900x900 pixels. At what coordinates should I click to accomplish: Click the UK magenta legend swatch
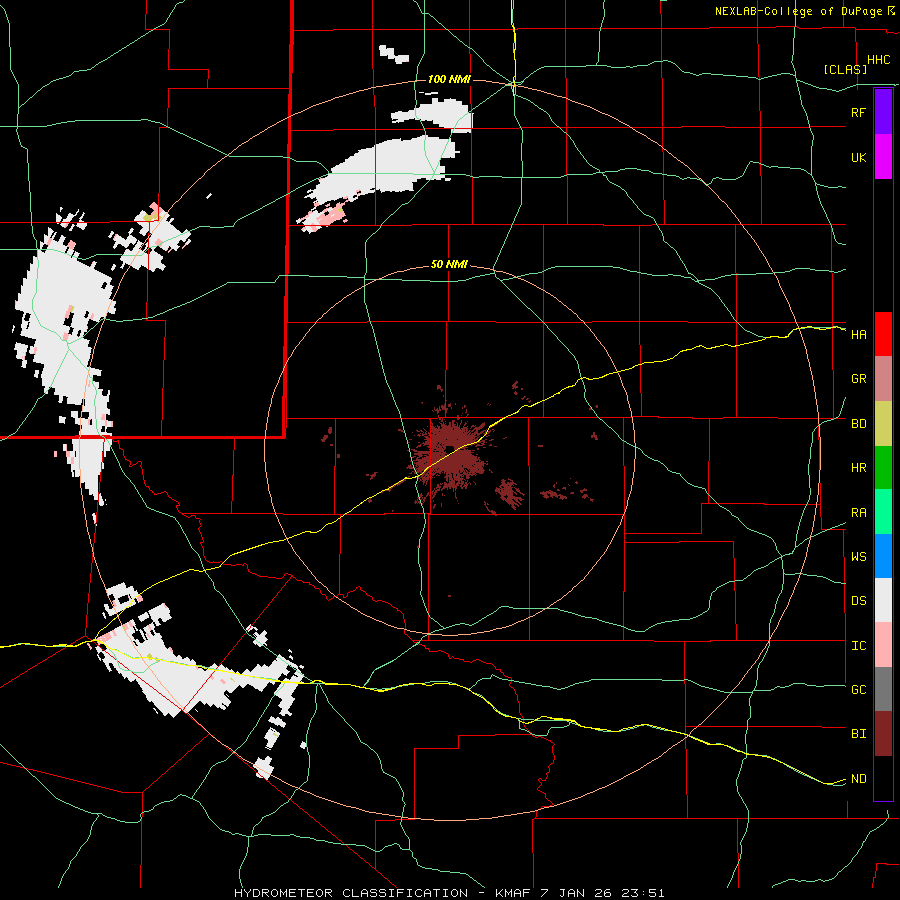883,157
